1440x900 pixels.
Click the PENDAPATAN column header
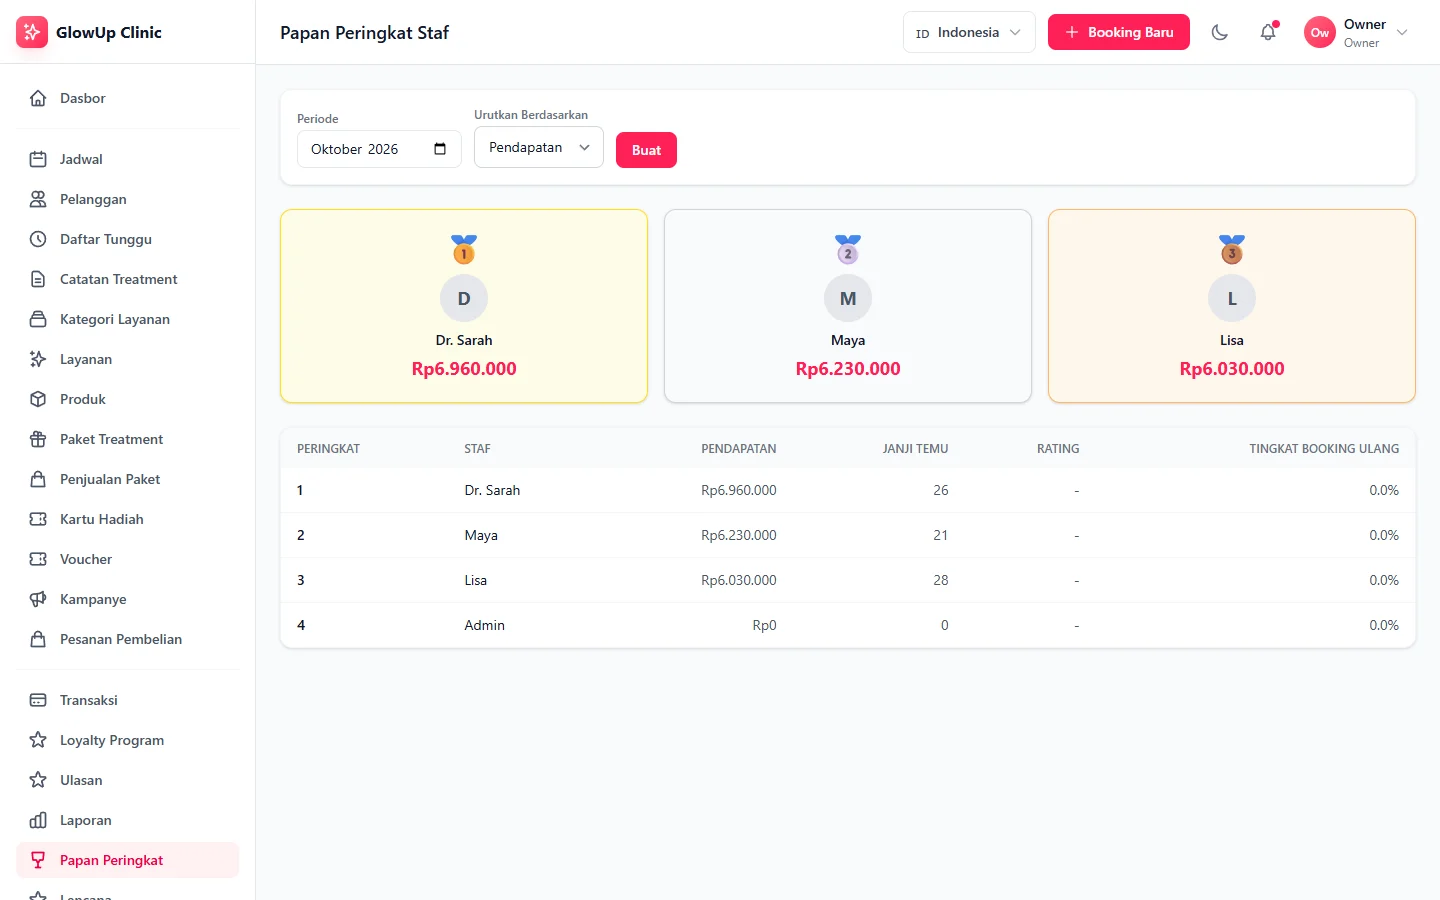[739, 449]
